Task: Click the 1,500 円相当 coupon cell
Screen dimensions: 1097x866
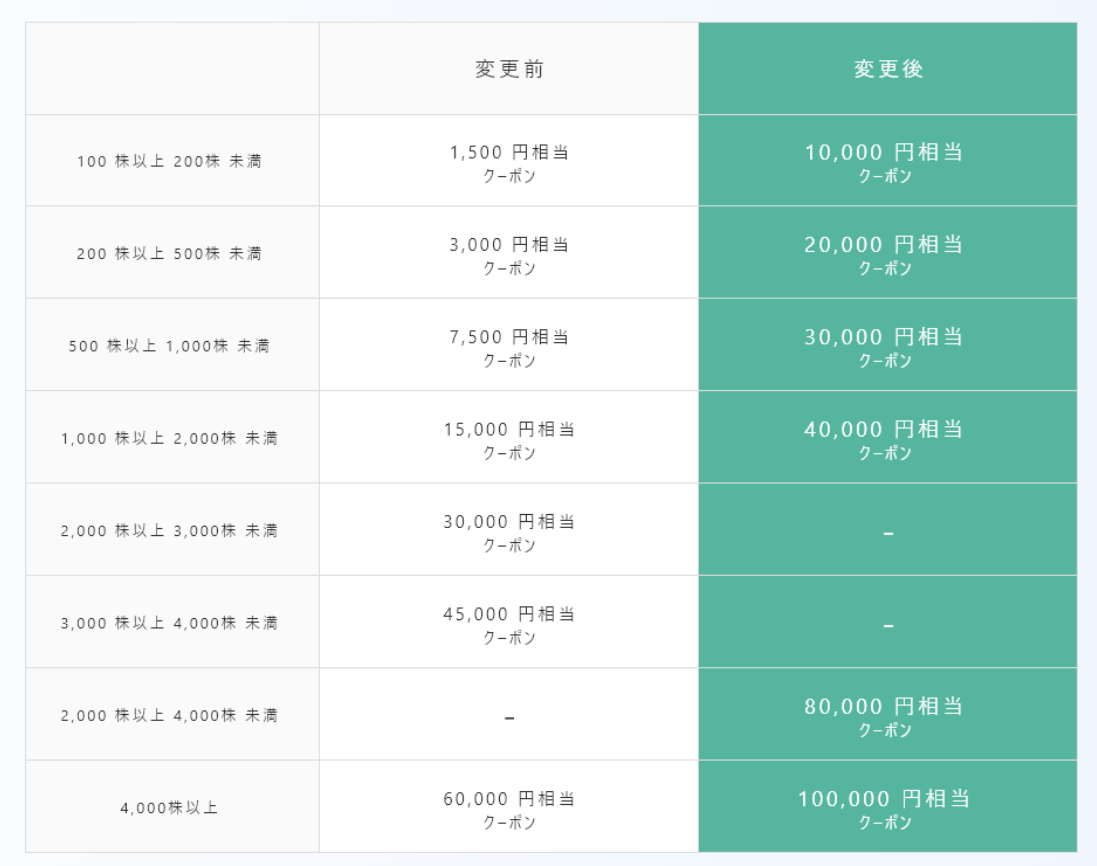Action: coord(509,162)
